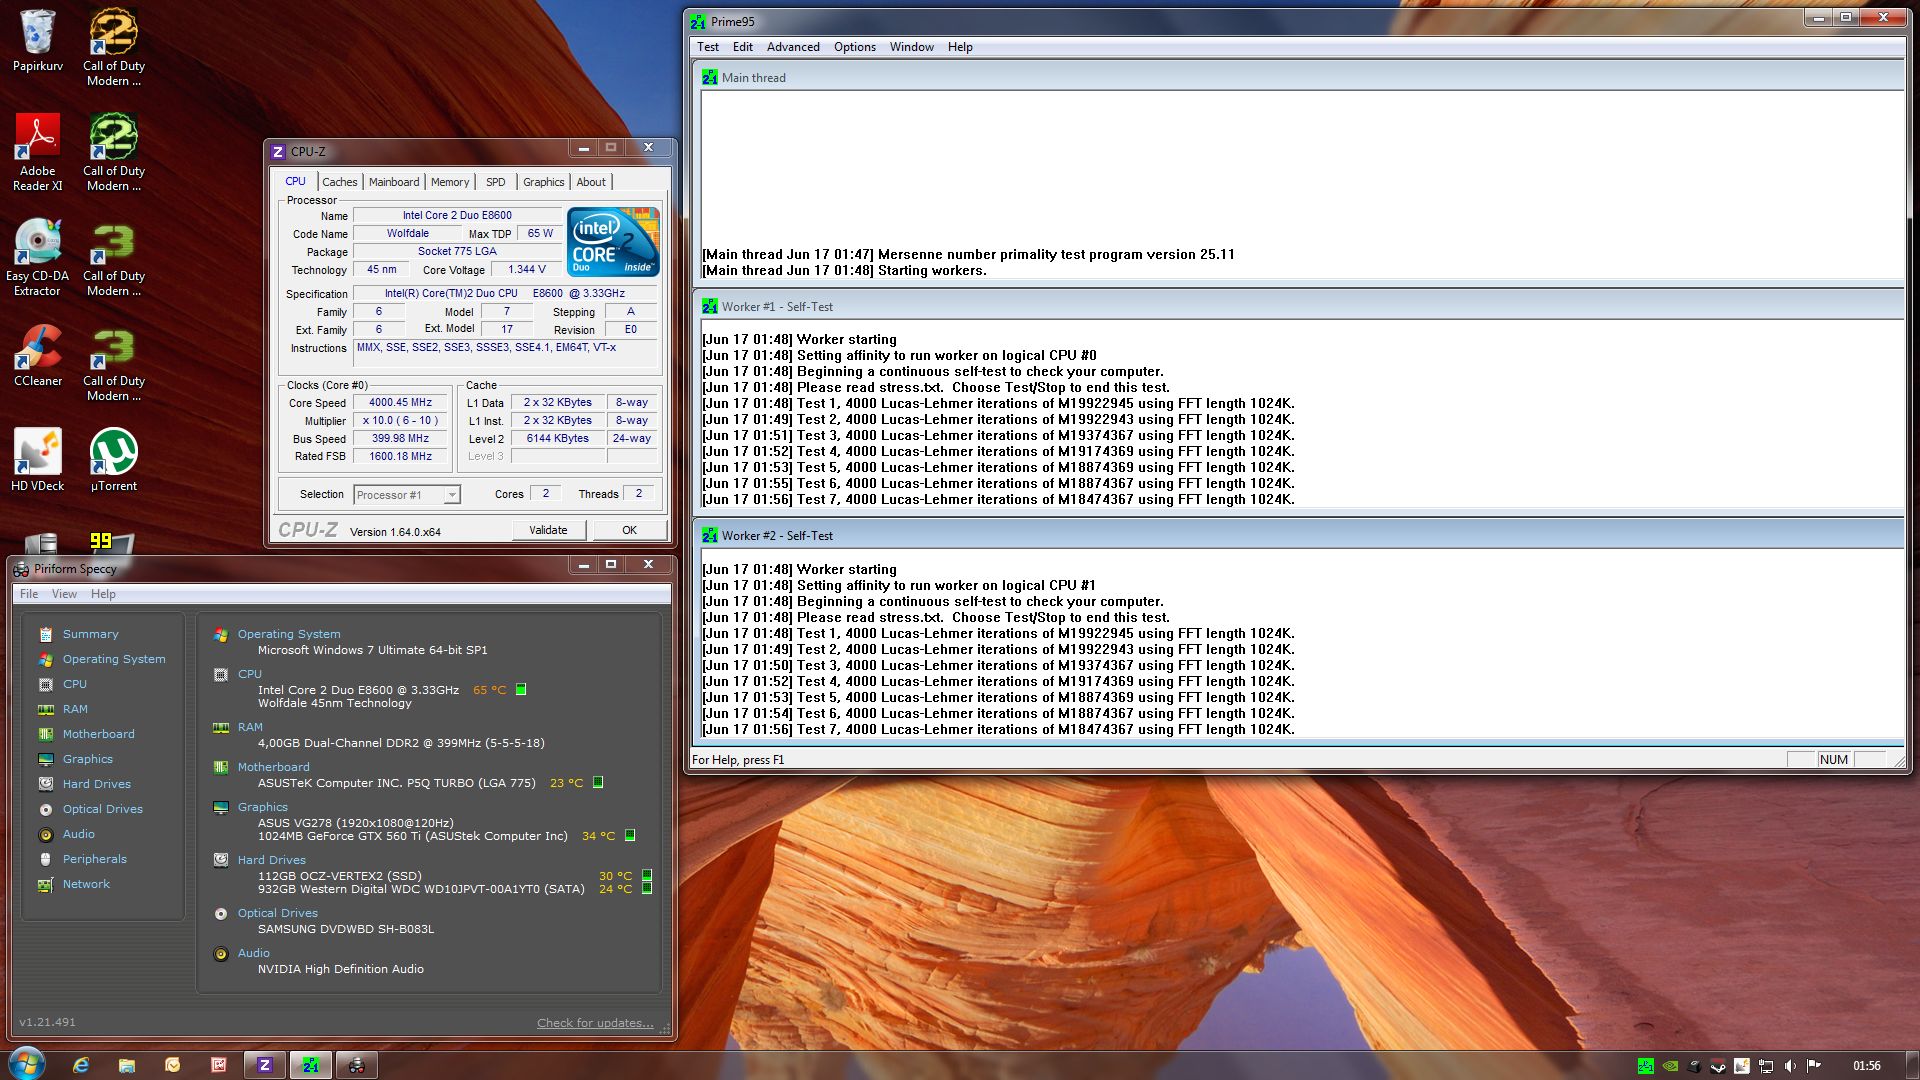
Task: Switch to CPU-Z via its taskbar button
Action: 265,1065
